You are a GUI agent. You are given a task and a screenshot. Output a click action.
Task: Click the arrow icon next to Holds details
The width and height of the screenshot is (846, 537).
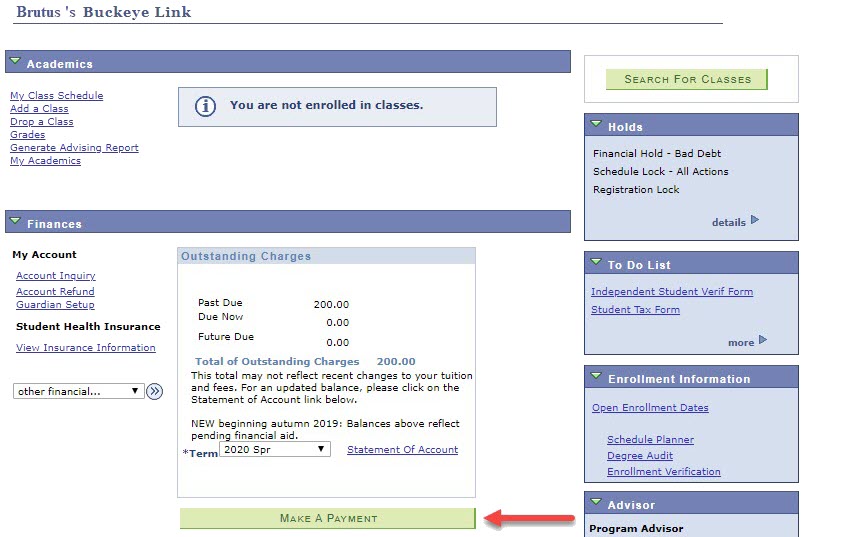pos(755,220)
